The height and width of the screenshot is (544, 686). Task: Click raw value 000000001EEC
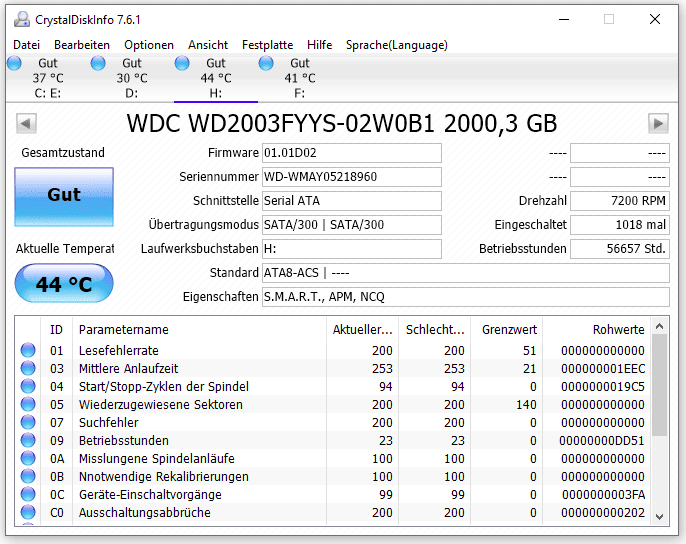603,369
